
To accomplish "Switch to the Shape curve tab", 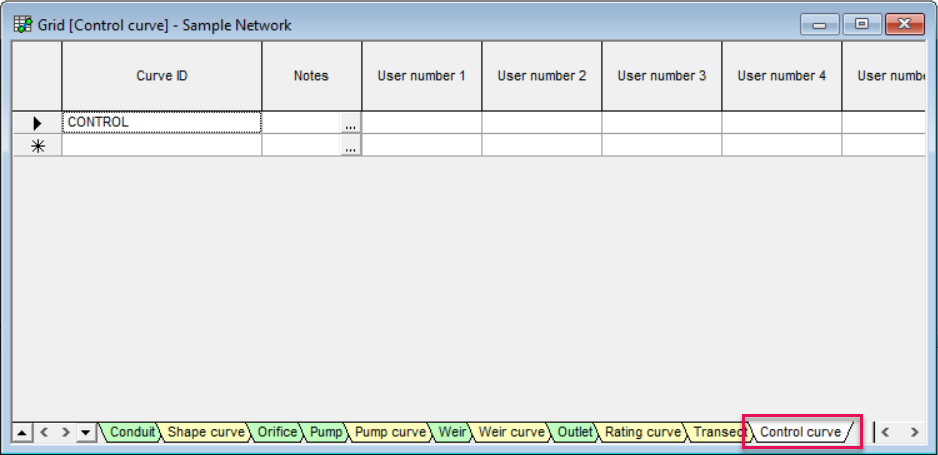I will coord(206,432).
